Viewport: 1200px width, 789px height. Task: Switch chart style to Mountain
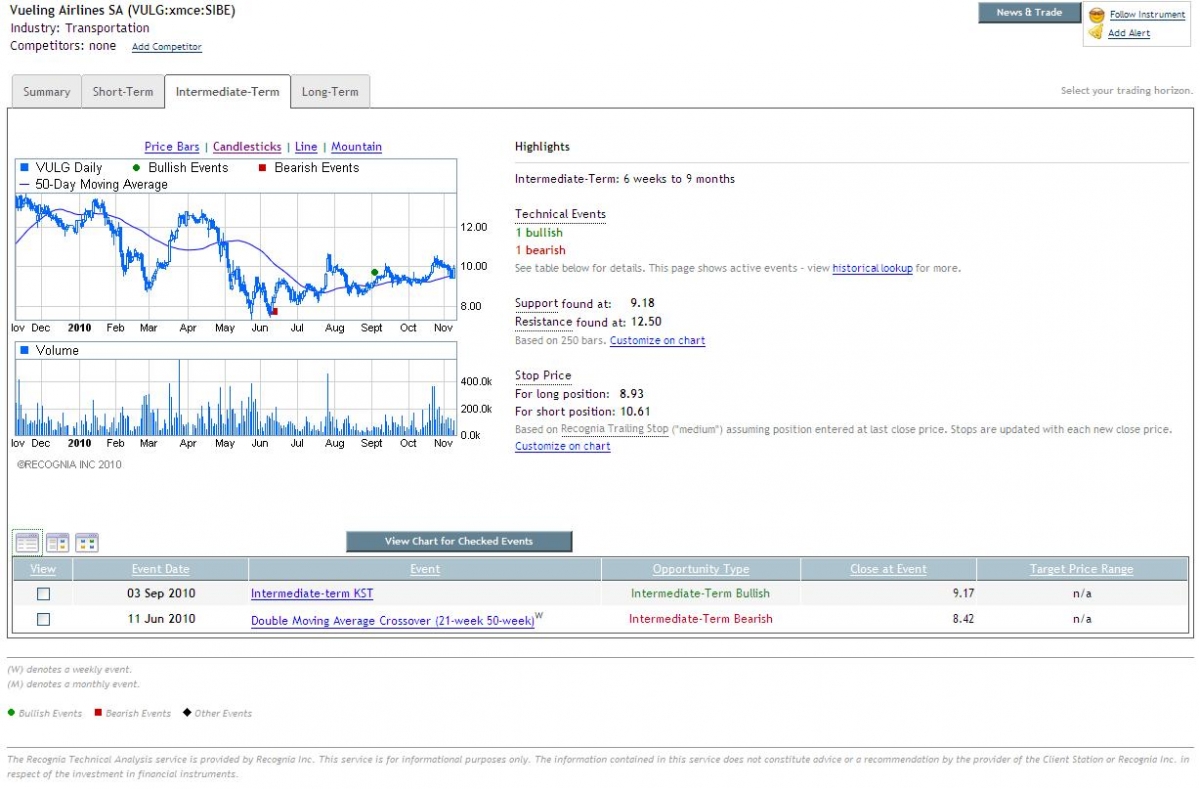(356, 147)
